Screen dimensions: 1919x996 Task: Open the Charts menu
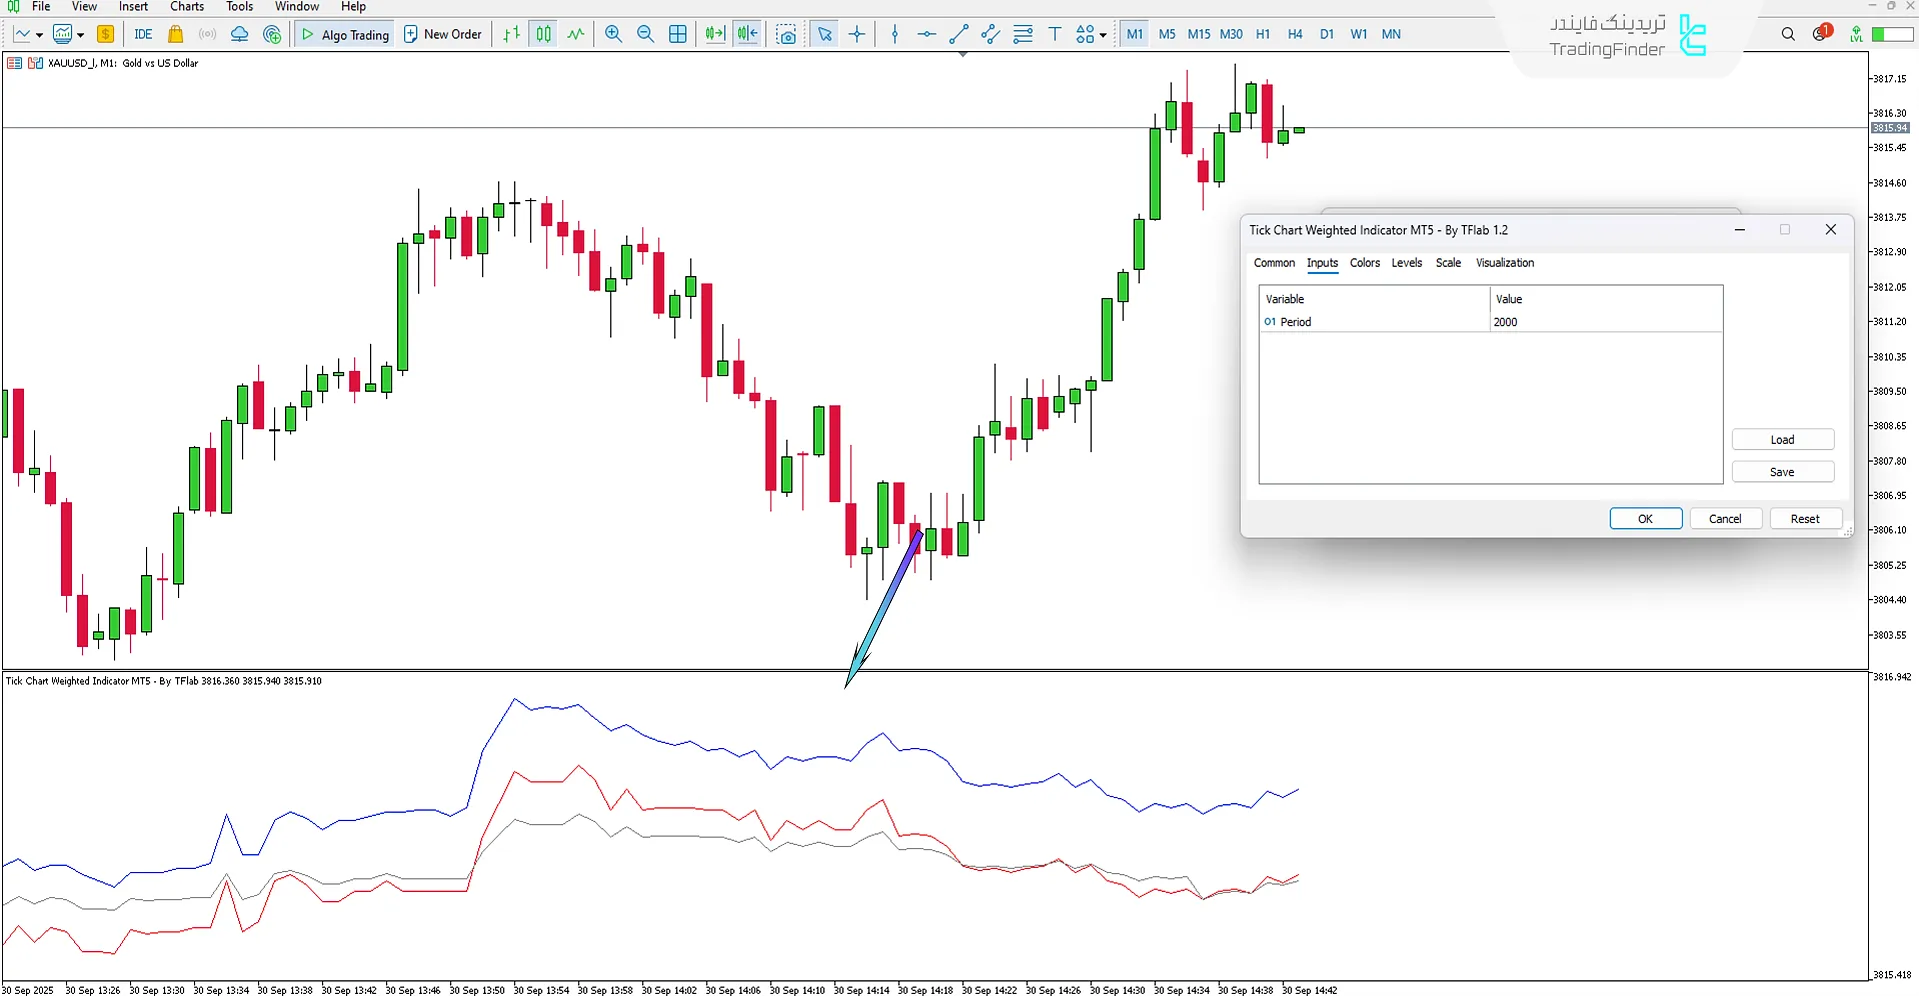point(186,6)
